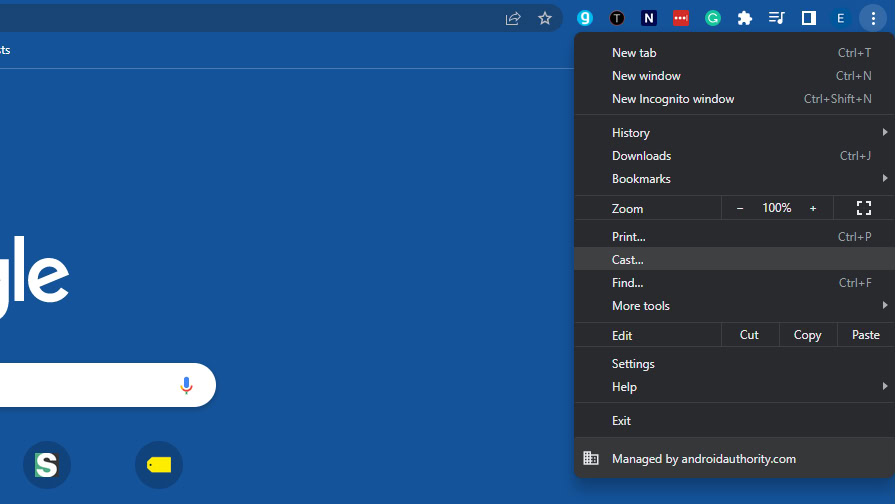This screenshot has height=504, width=896.
Task: Click Managed by androidauthority.com text
Action: [x=703, y=459]
